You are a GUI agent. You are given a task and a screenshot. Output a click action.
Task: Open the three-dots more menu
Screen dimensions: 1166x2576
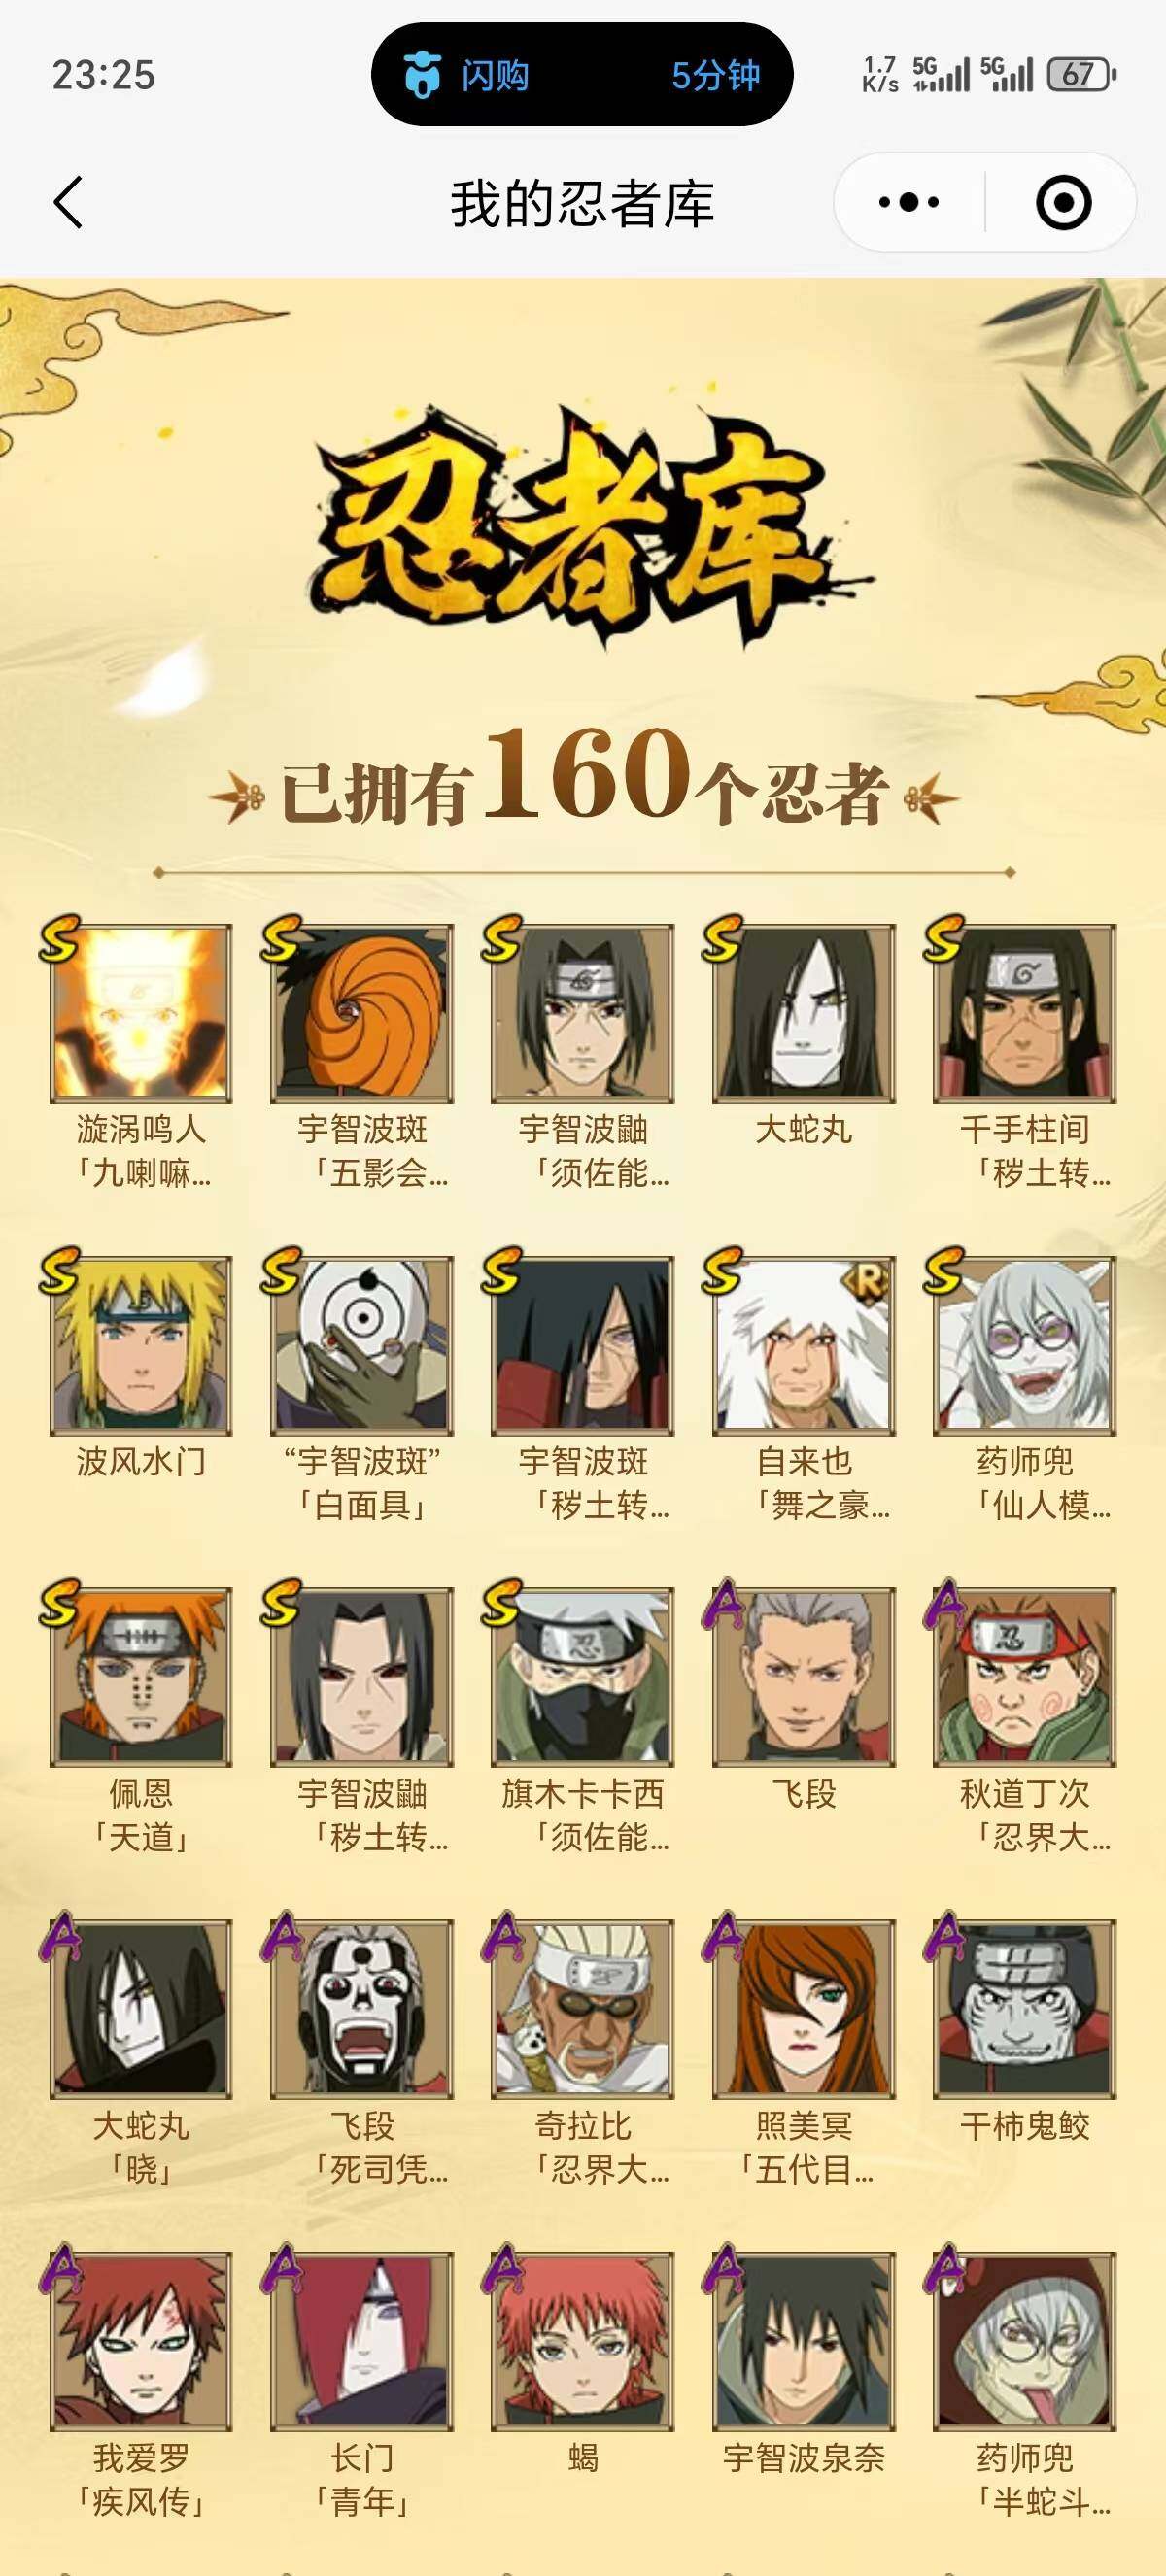click(x=908, y=203)
